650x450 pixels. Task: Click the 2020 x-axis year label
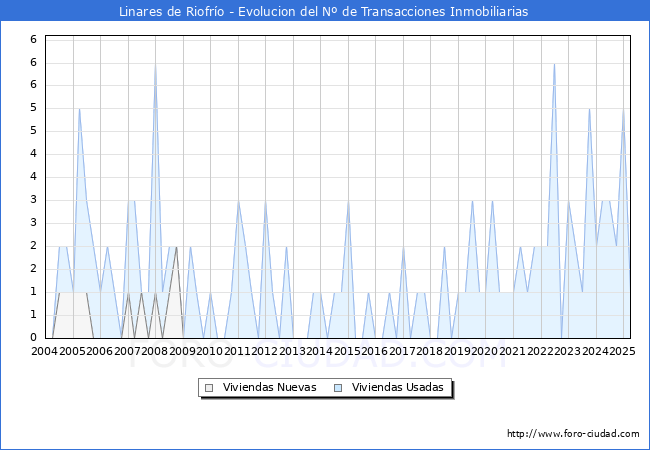(485, 351)
